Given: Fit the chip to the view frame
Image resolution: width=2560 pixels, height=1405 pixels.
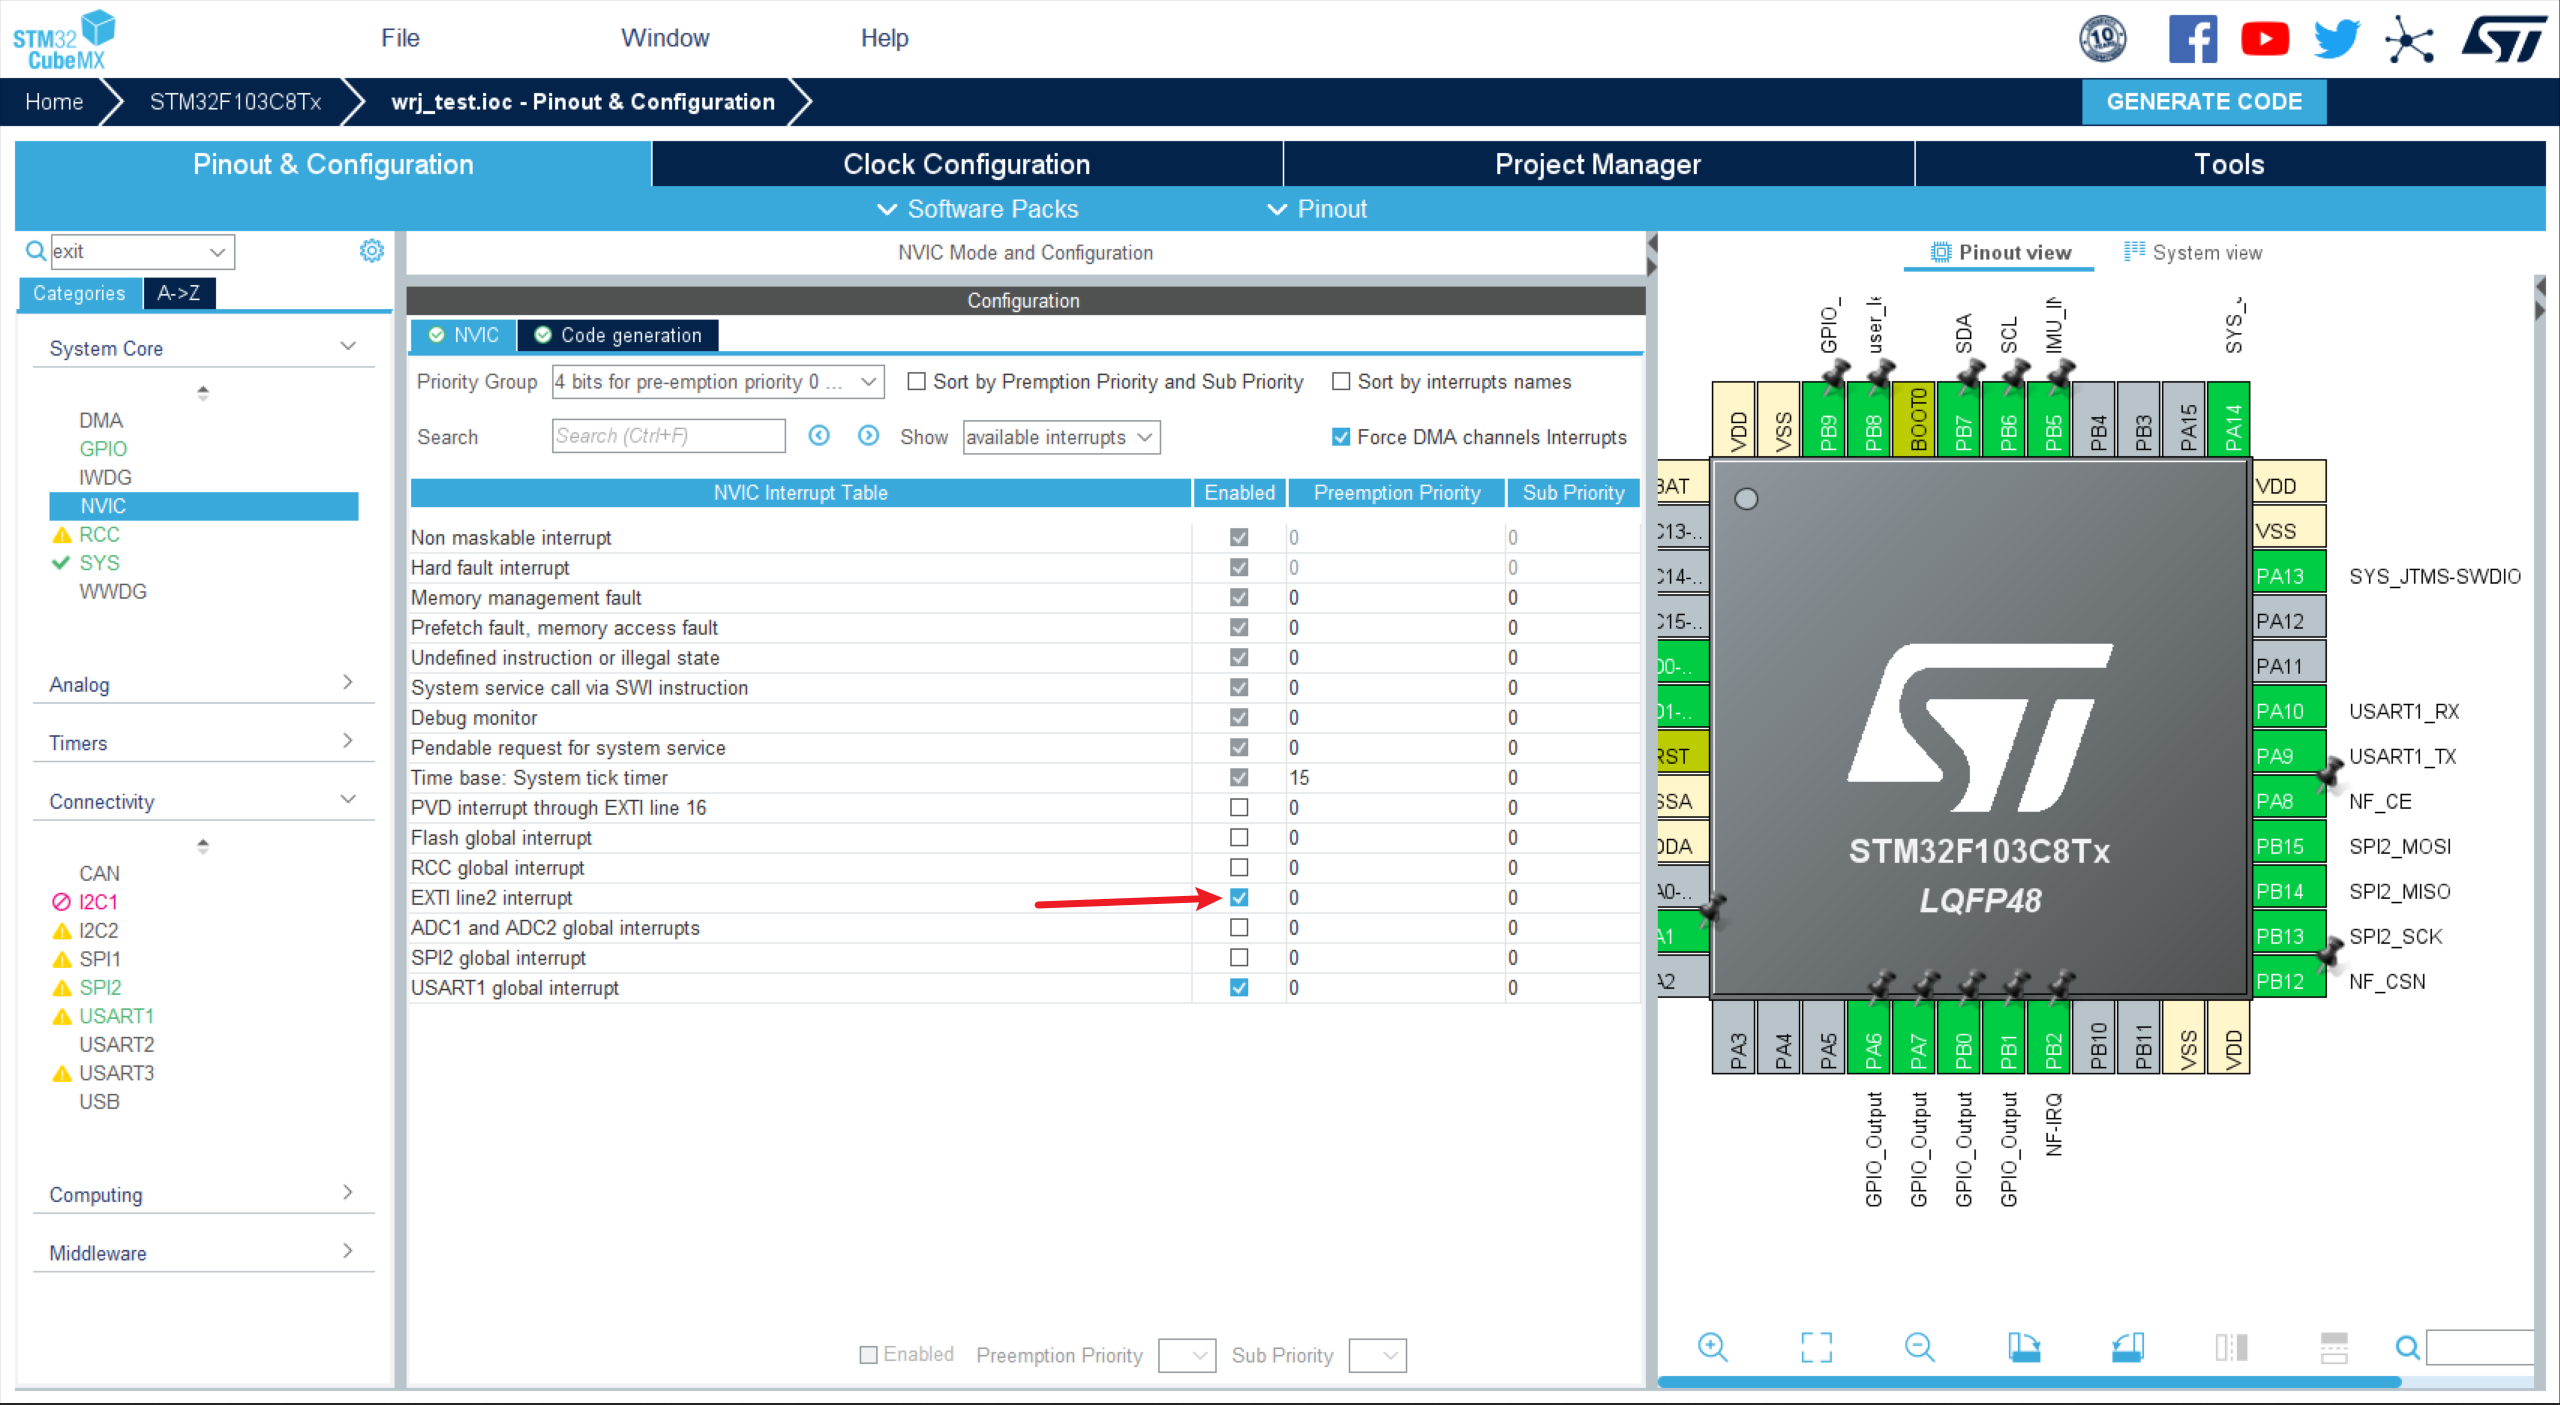Looking at the screenshot, I should coord(1816,1347).
